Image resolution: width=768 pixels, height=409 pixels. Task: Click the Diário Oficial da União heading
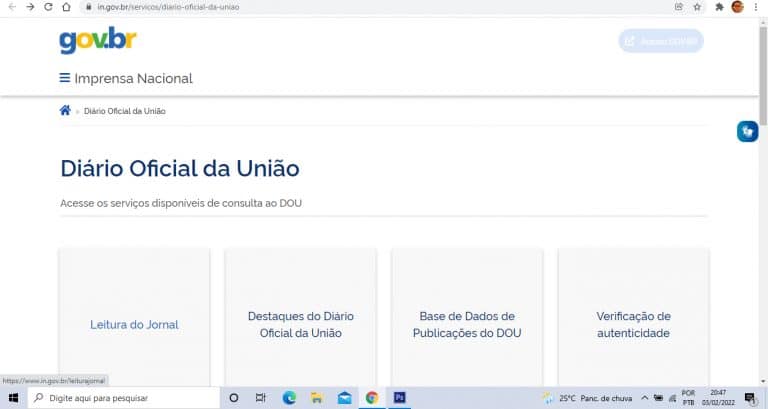tap(180, 168)
